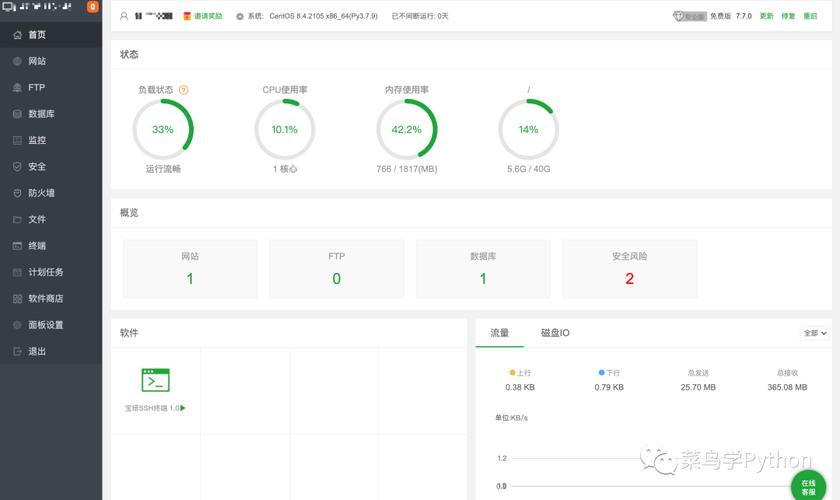Image resolution: width=840 pixels, height=500 pixels.
Task: Open the FTP overview card showing 0
Action: [336, 268]
